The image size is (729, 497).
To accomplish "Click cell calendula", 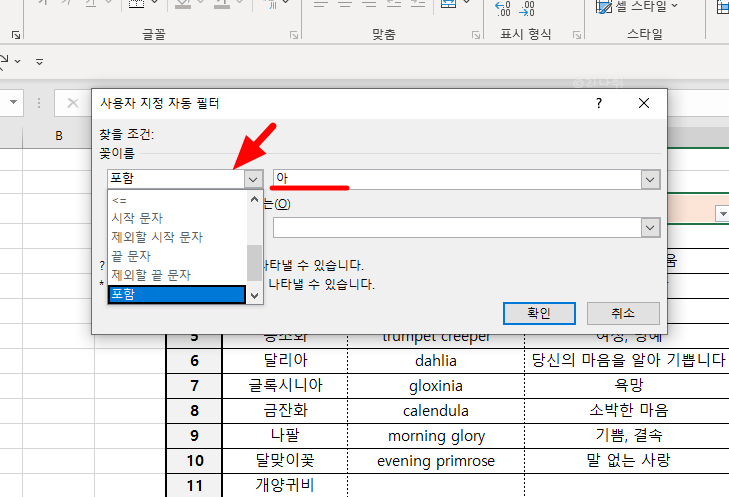I will (436, 411).
